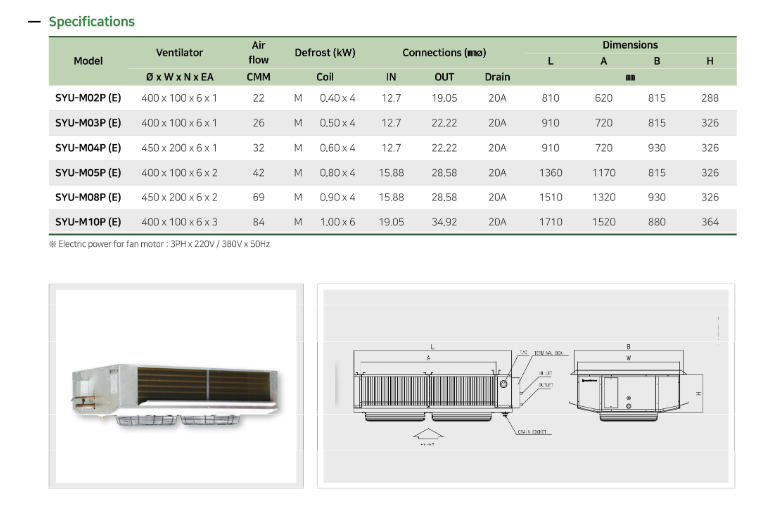The image size is (782, 519).
Task: Click H dimension value 364
Action: tap(710, 222)
